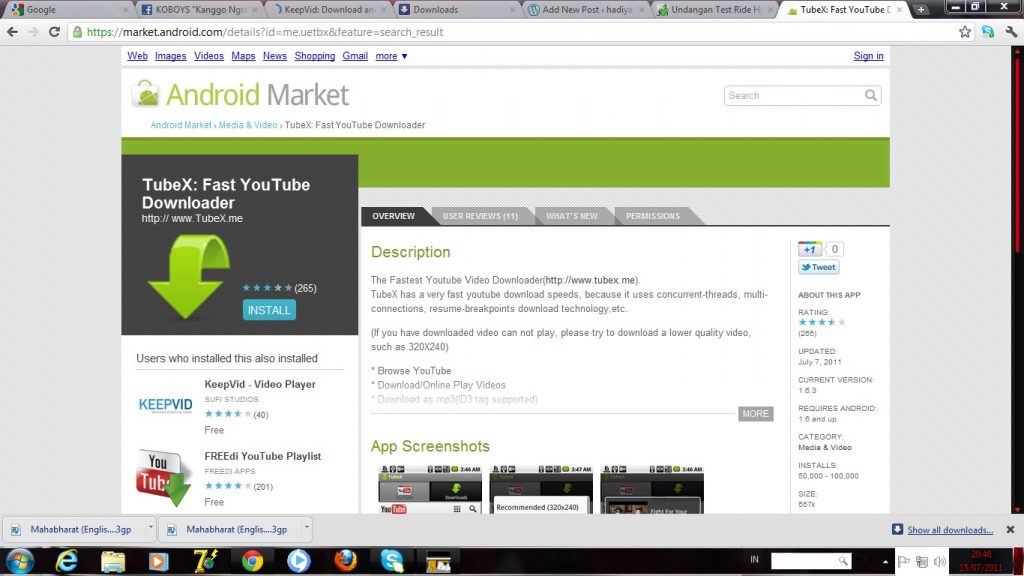Click the Tweet share button
Image resolution: width=1024 pixels, height=576 pixels.
818,267
